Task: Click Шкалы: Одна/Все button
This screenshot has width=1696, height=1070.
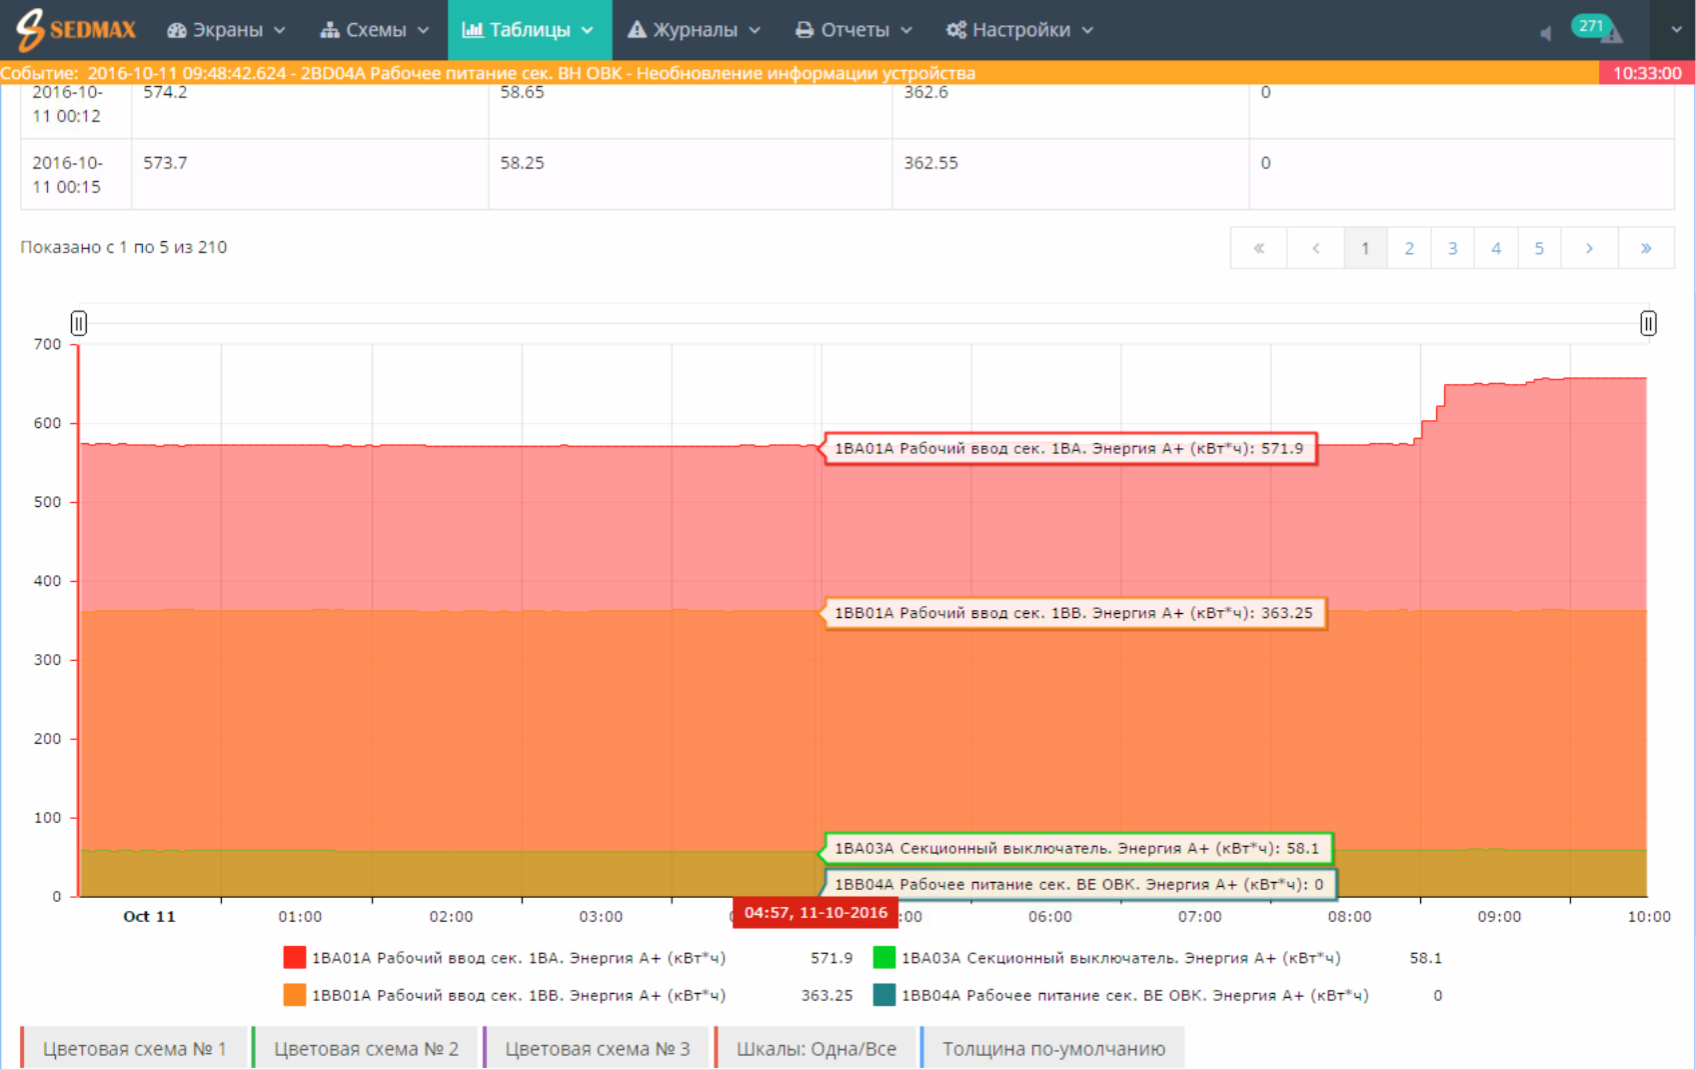Action: tap(816, 1048)
